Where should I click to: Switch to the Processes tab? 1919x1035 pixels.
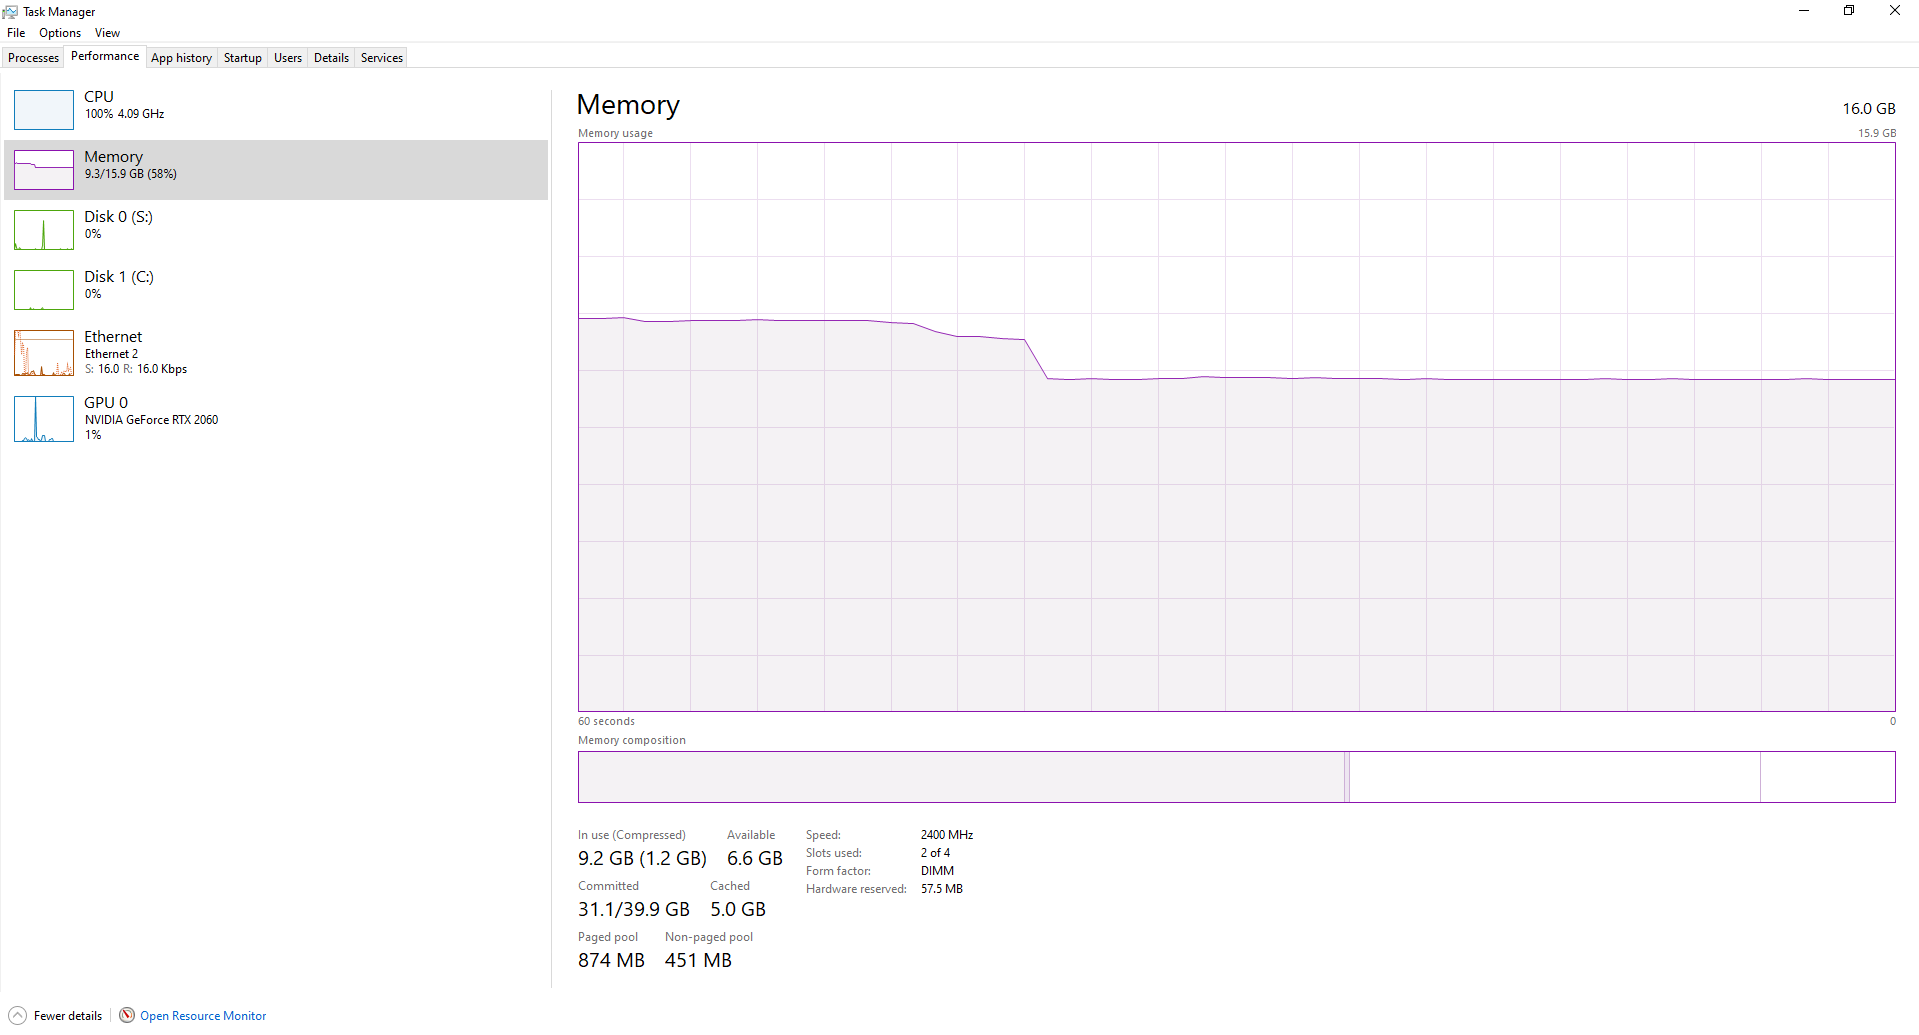point(33,58)
